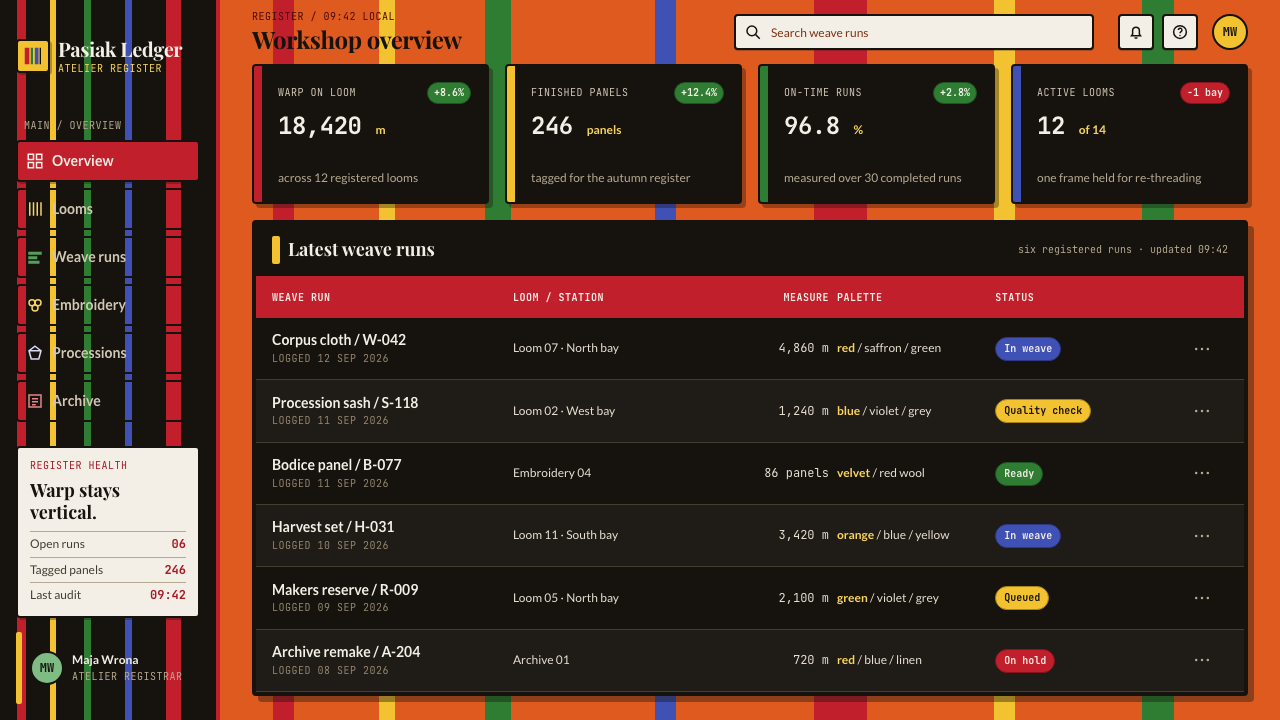Open the Archive section

(x=108, y=401)
